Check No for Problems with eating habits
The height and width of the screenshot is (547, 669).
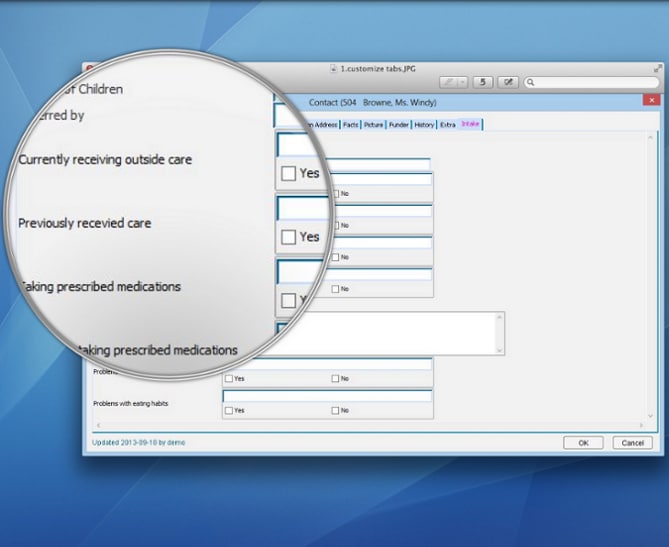(x=335, y=410)
